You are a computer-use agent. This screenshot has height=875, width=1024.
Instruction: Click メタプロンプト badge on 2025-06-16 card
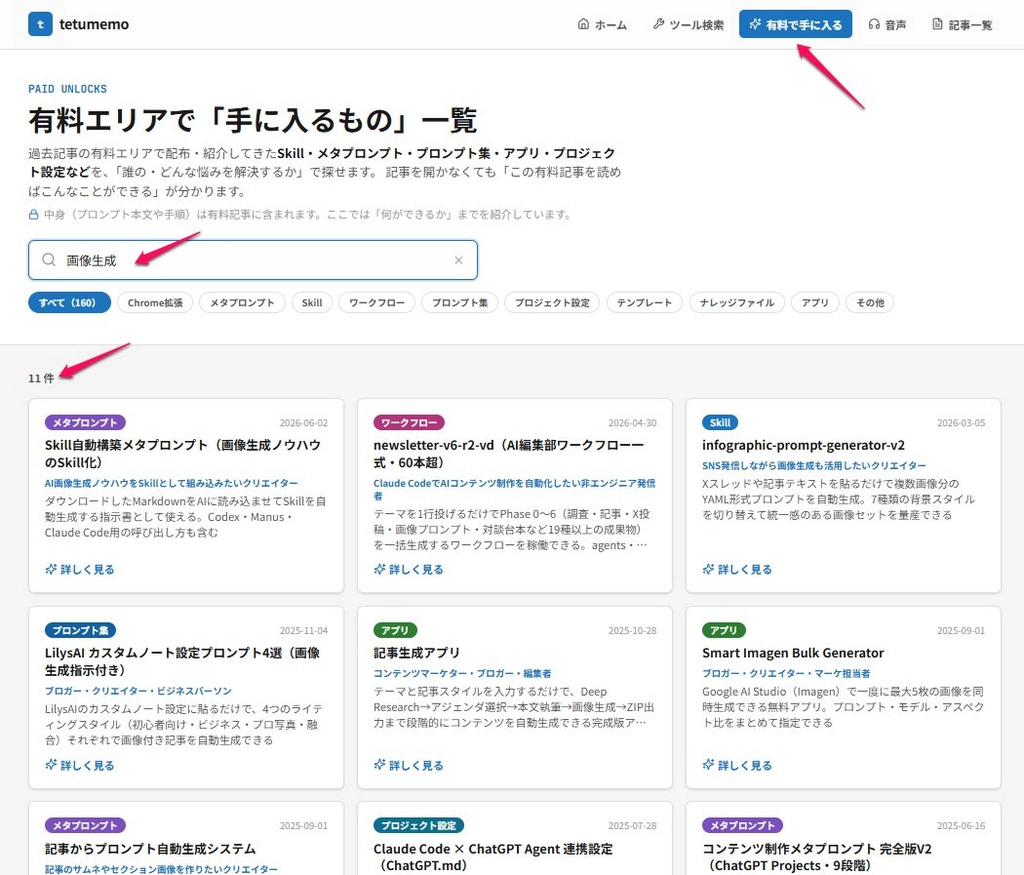[x=742, y=825]
